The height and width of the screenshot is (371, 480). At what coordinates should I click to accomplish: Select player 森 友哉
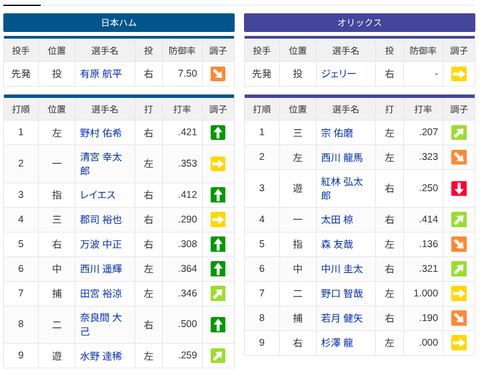click(337, 244)
